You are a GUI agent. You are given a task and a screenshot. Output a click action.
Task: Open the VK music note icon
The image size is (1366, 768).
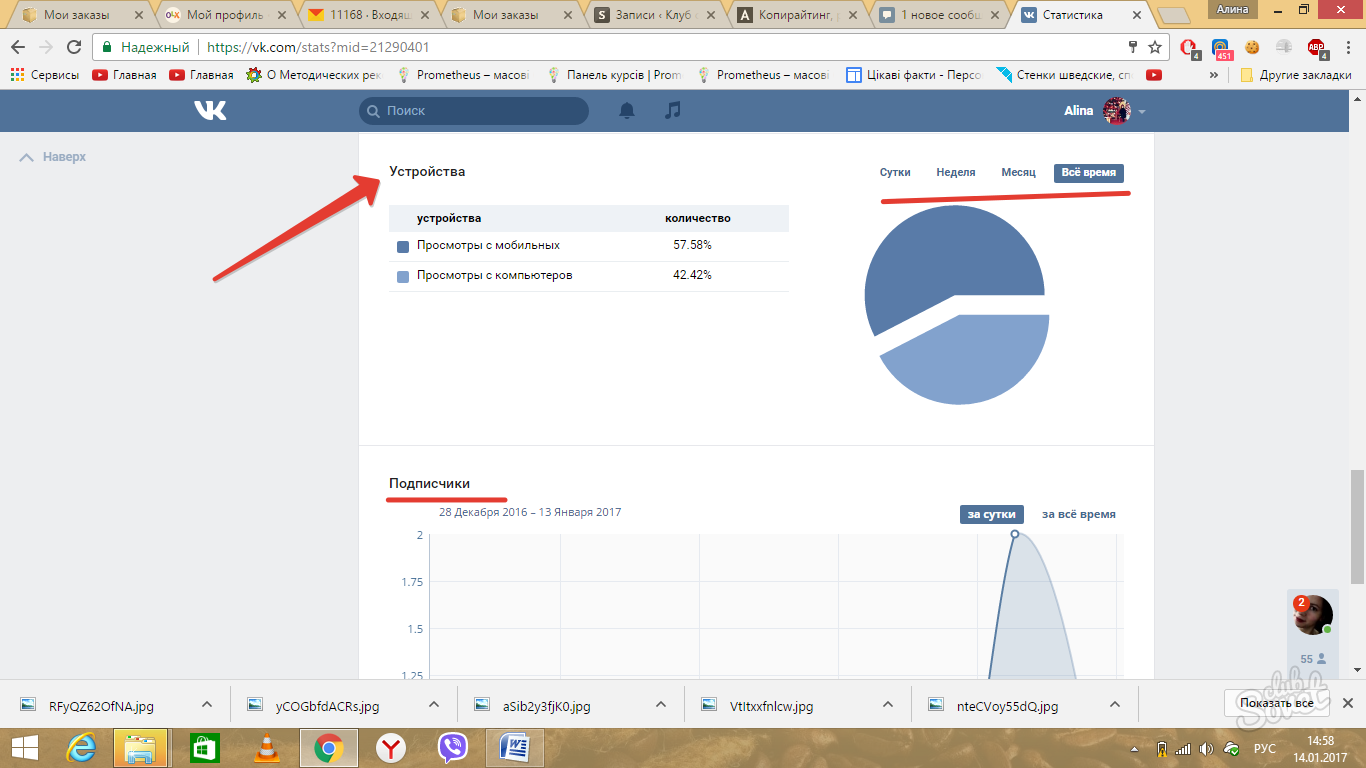[x=673, y=110]
